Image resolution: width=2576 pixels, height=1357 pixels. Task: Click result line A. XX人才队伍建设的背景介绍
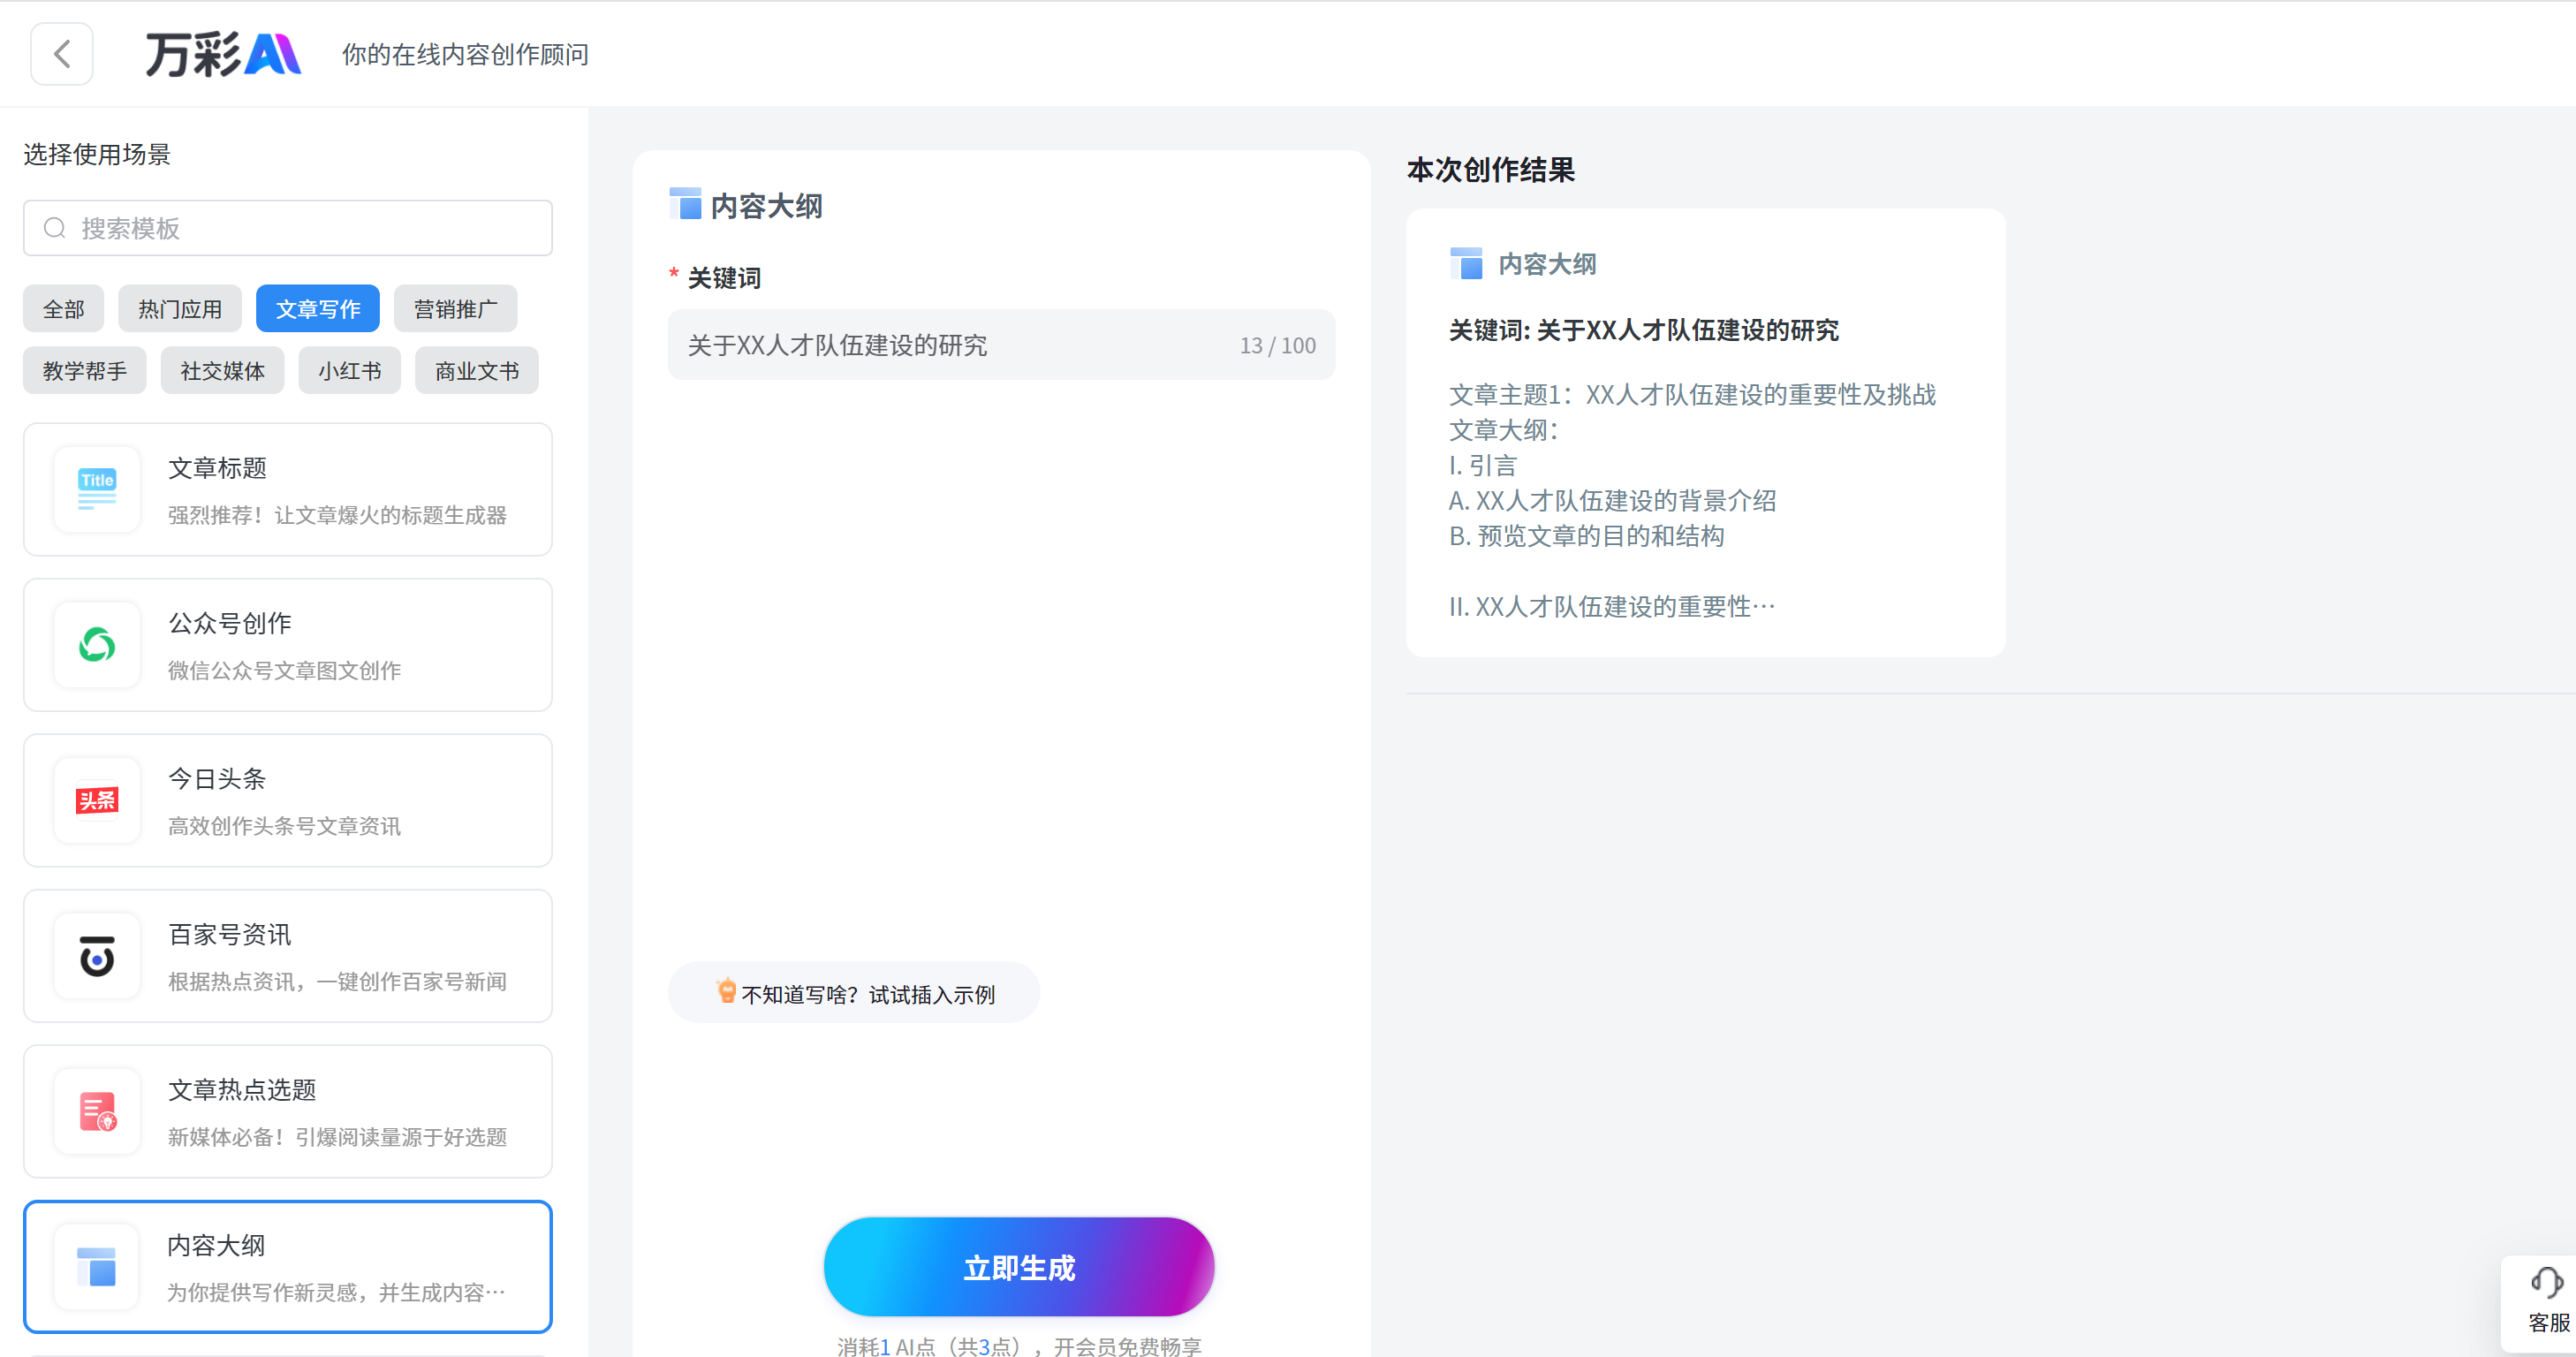tap(1613, 500)
